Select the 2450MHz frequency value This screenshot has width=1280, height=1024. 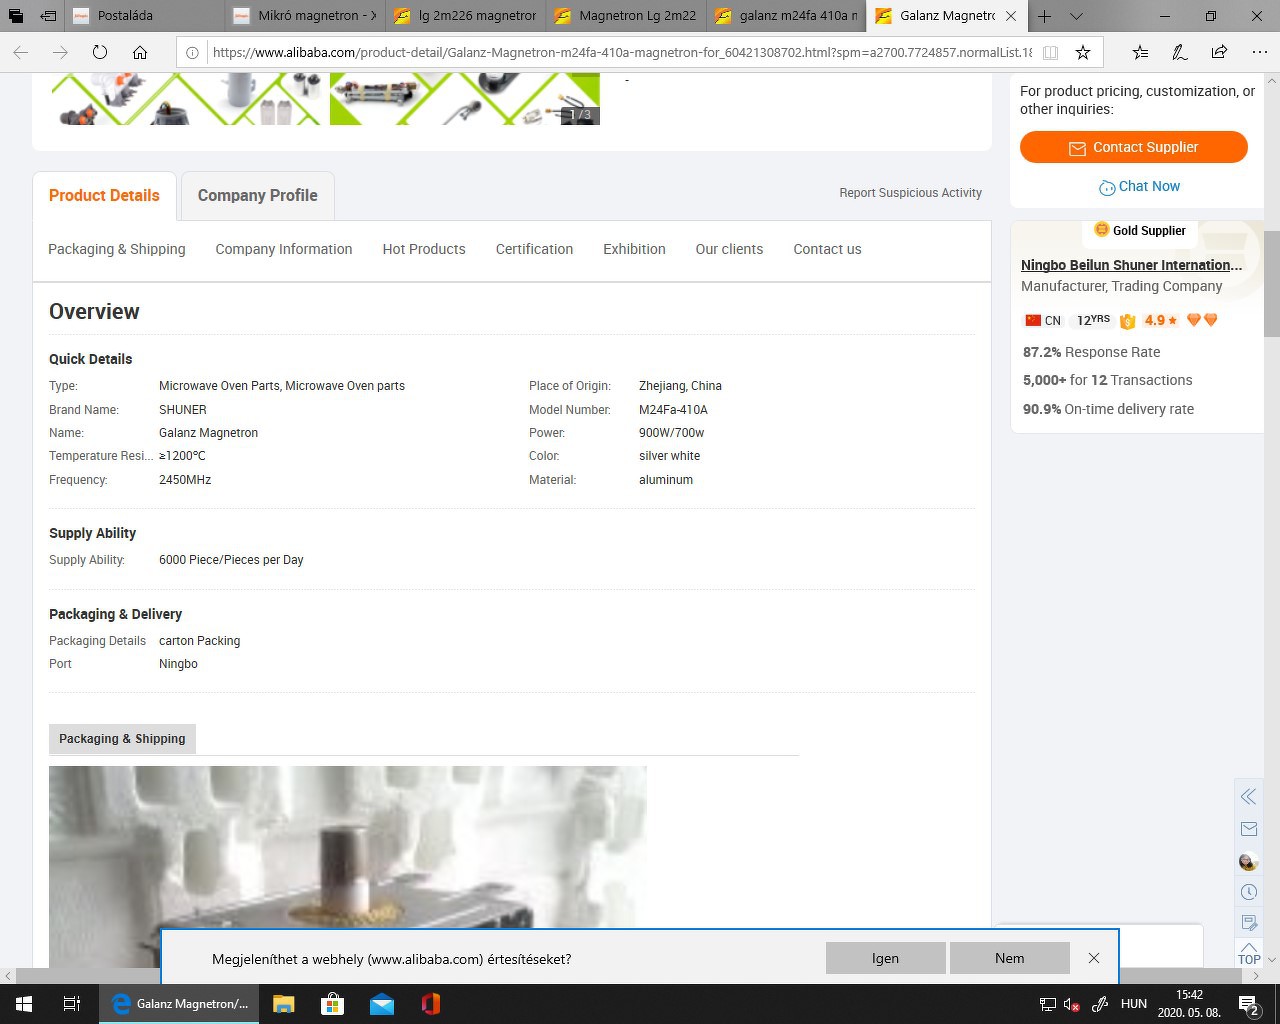pos(185,480)
